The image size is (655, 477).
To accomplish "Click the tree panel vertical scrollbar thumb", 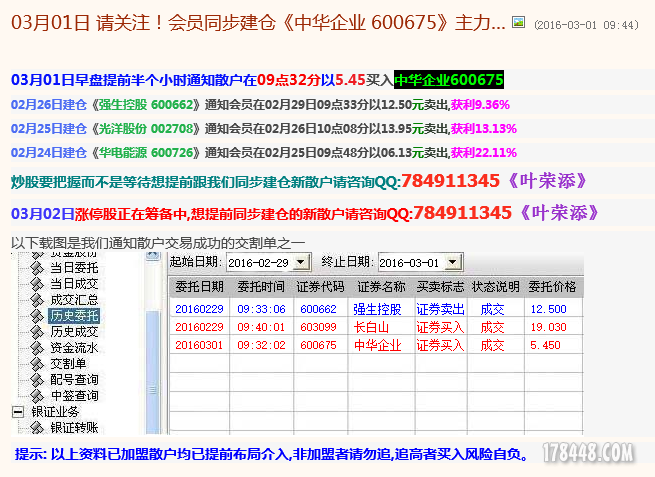I will pyautogui.click(x=152, y=372).
